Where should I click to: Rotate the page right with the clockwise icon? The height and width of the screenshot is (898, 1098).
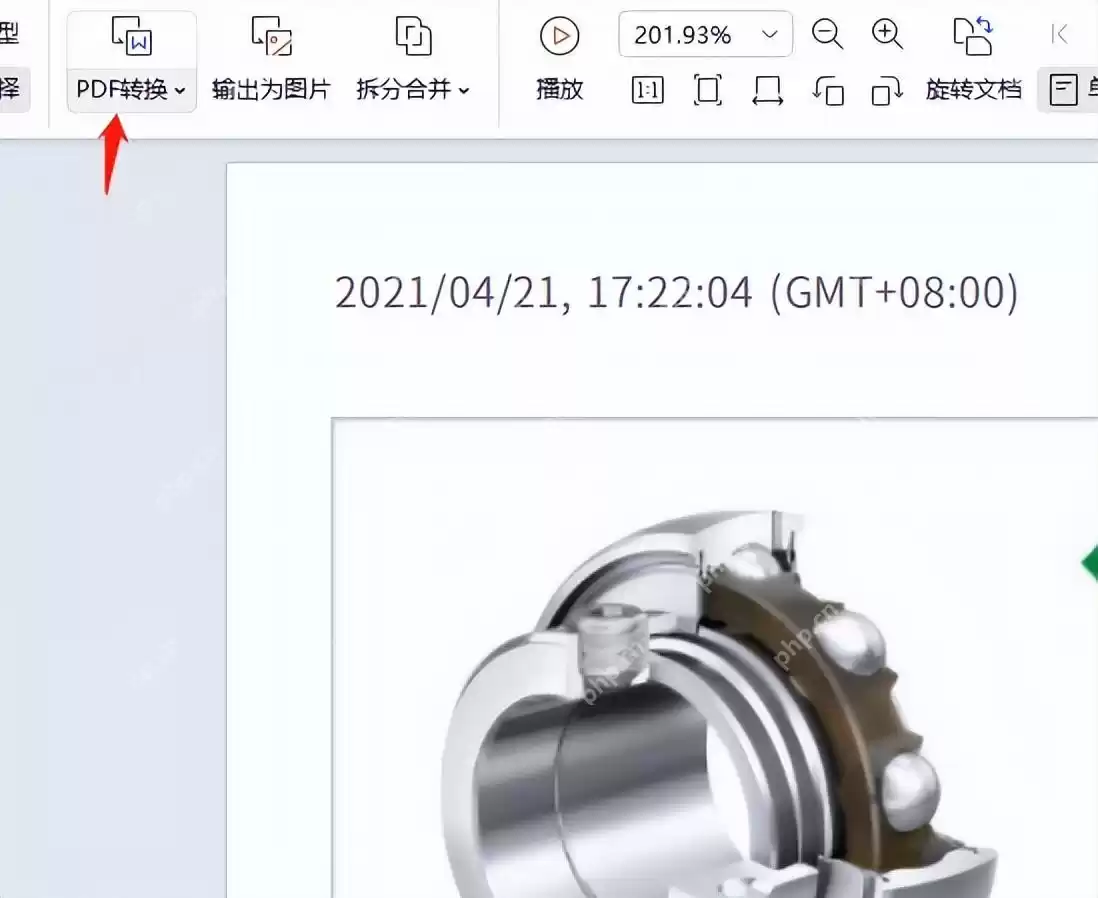tap(886, 90)
